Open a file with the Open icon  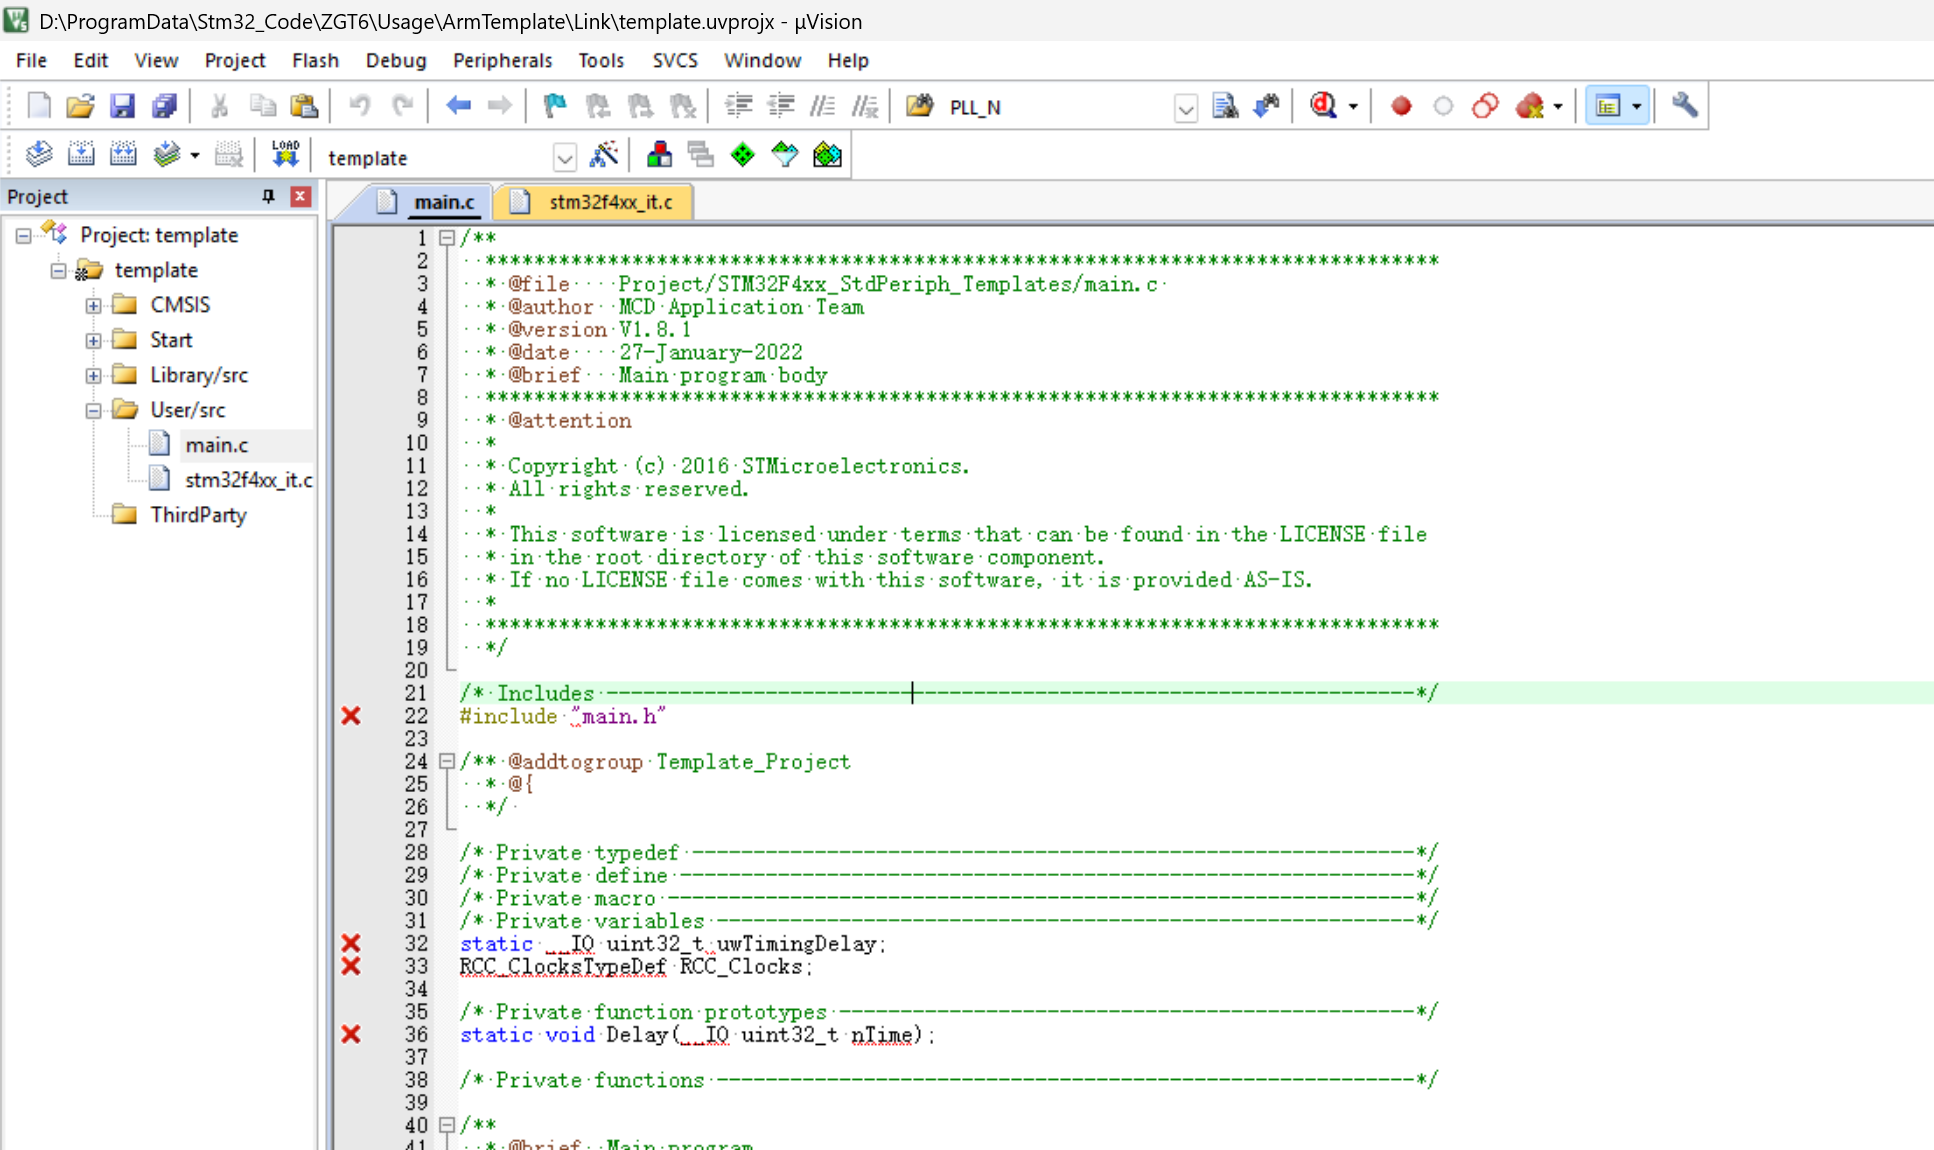coord(80,106)
